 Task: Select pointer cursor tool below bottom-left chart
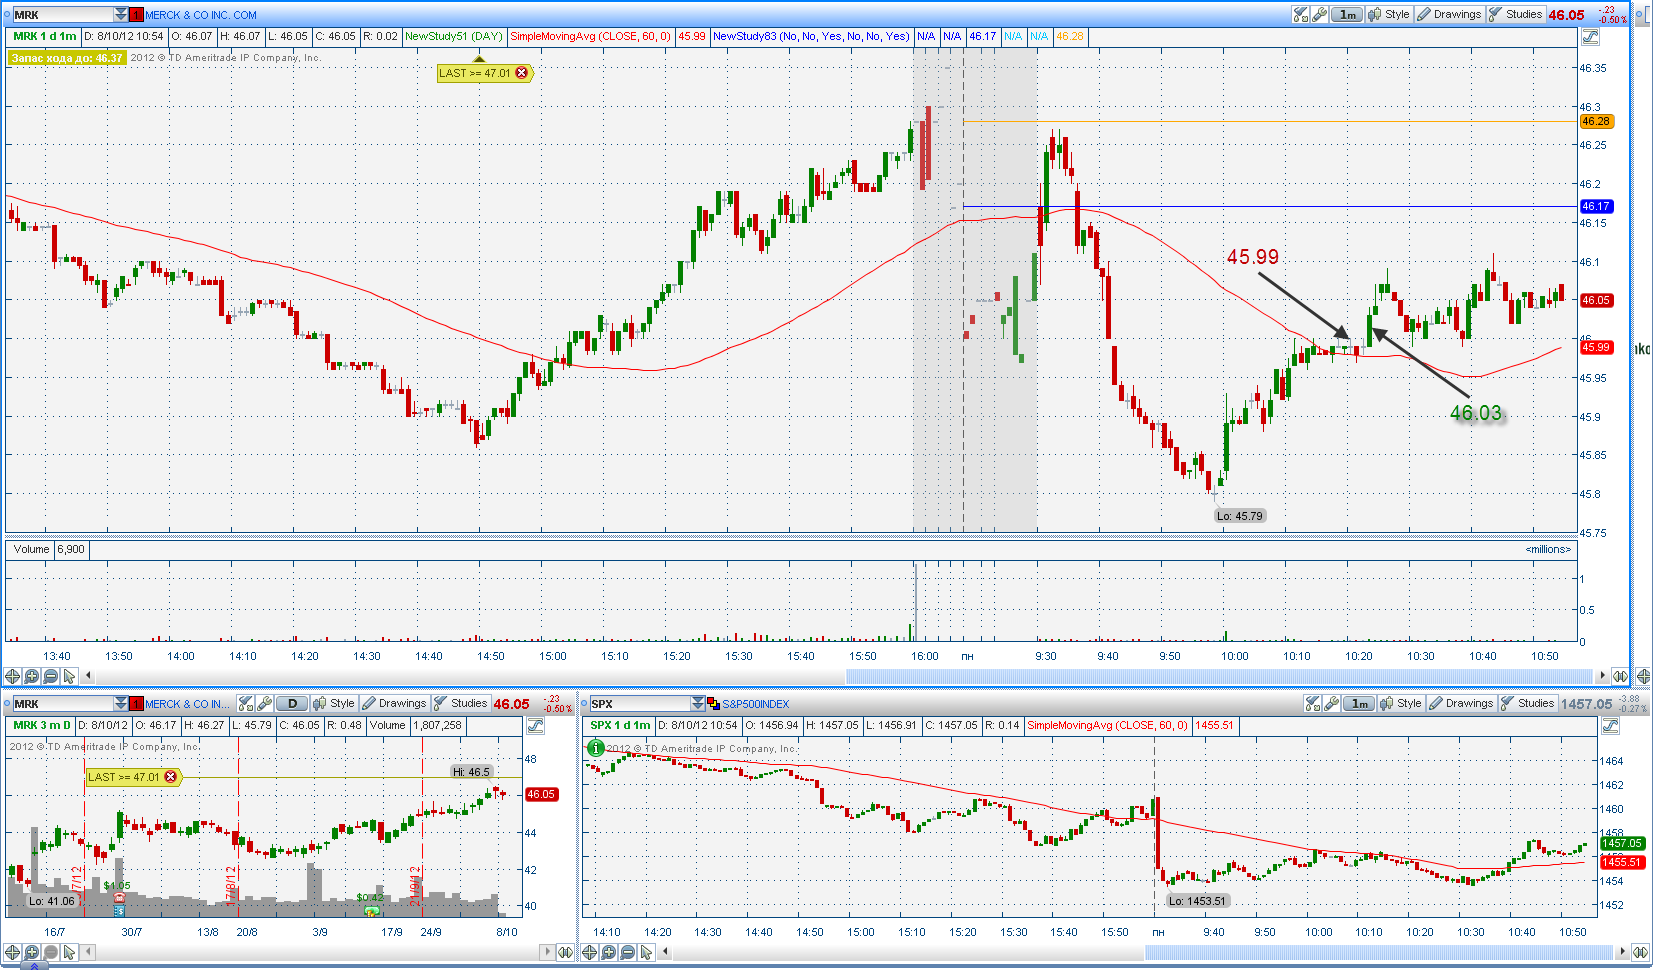click(70, 952)
